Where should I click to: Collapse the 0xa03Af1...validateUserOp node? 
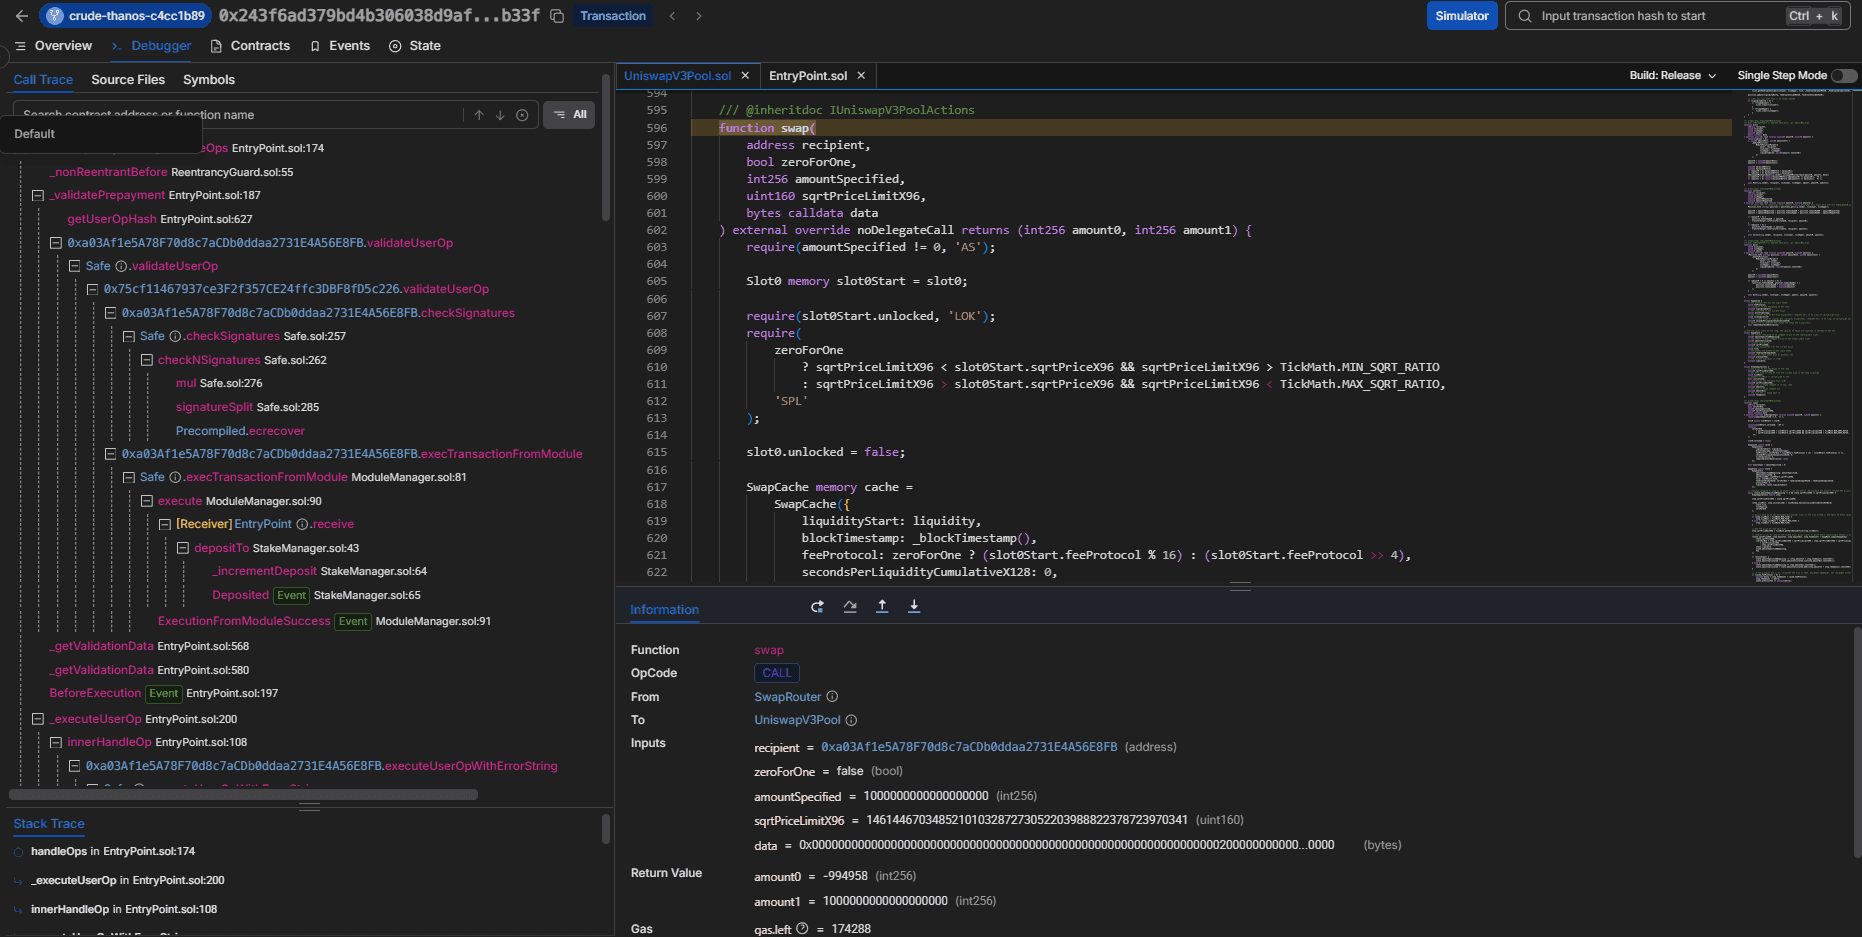click(x=56, y=243)
